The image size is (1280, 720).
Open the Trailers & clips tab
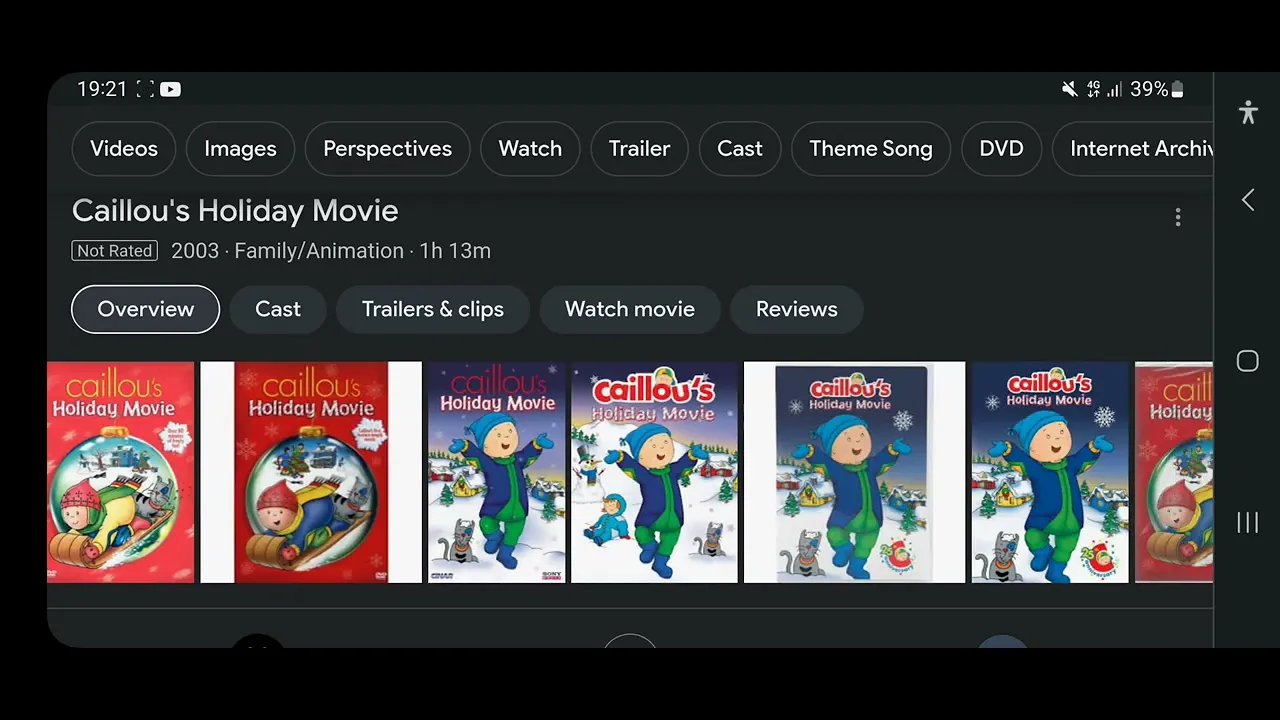433,309
